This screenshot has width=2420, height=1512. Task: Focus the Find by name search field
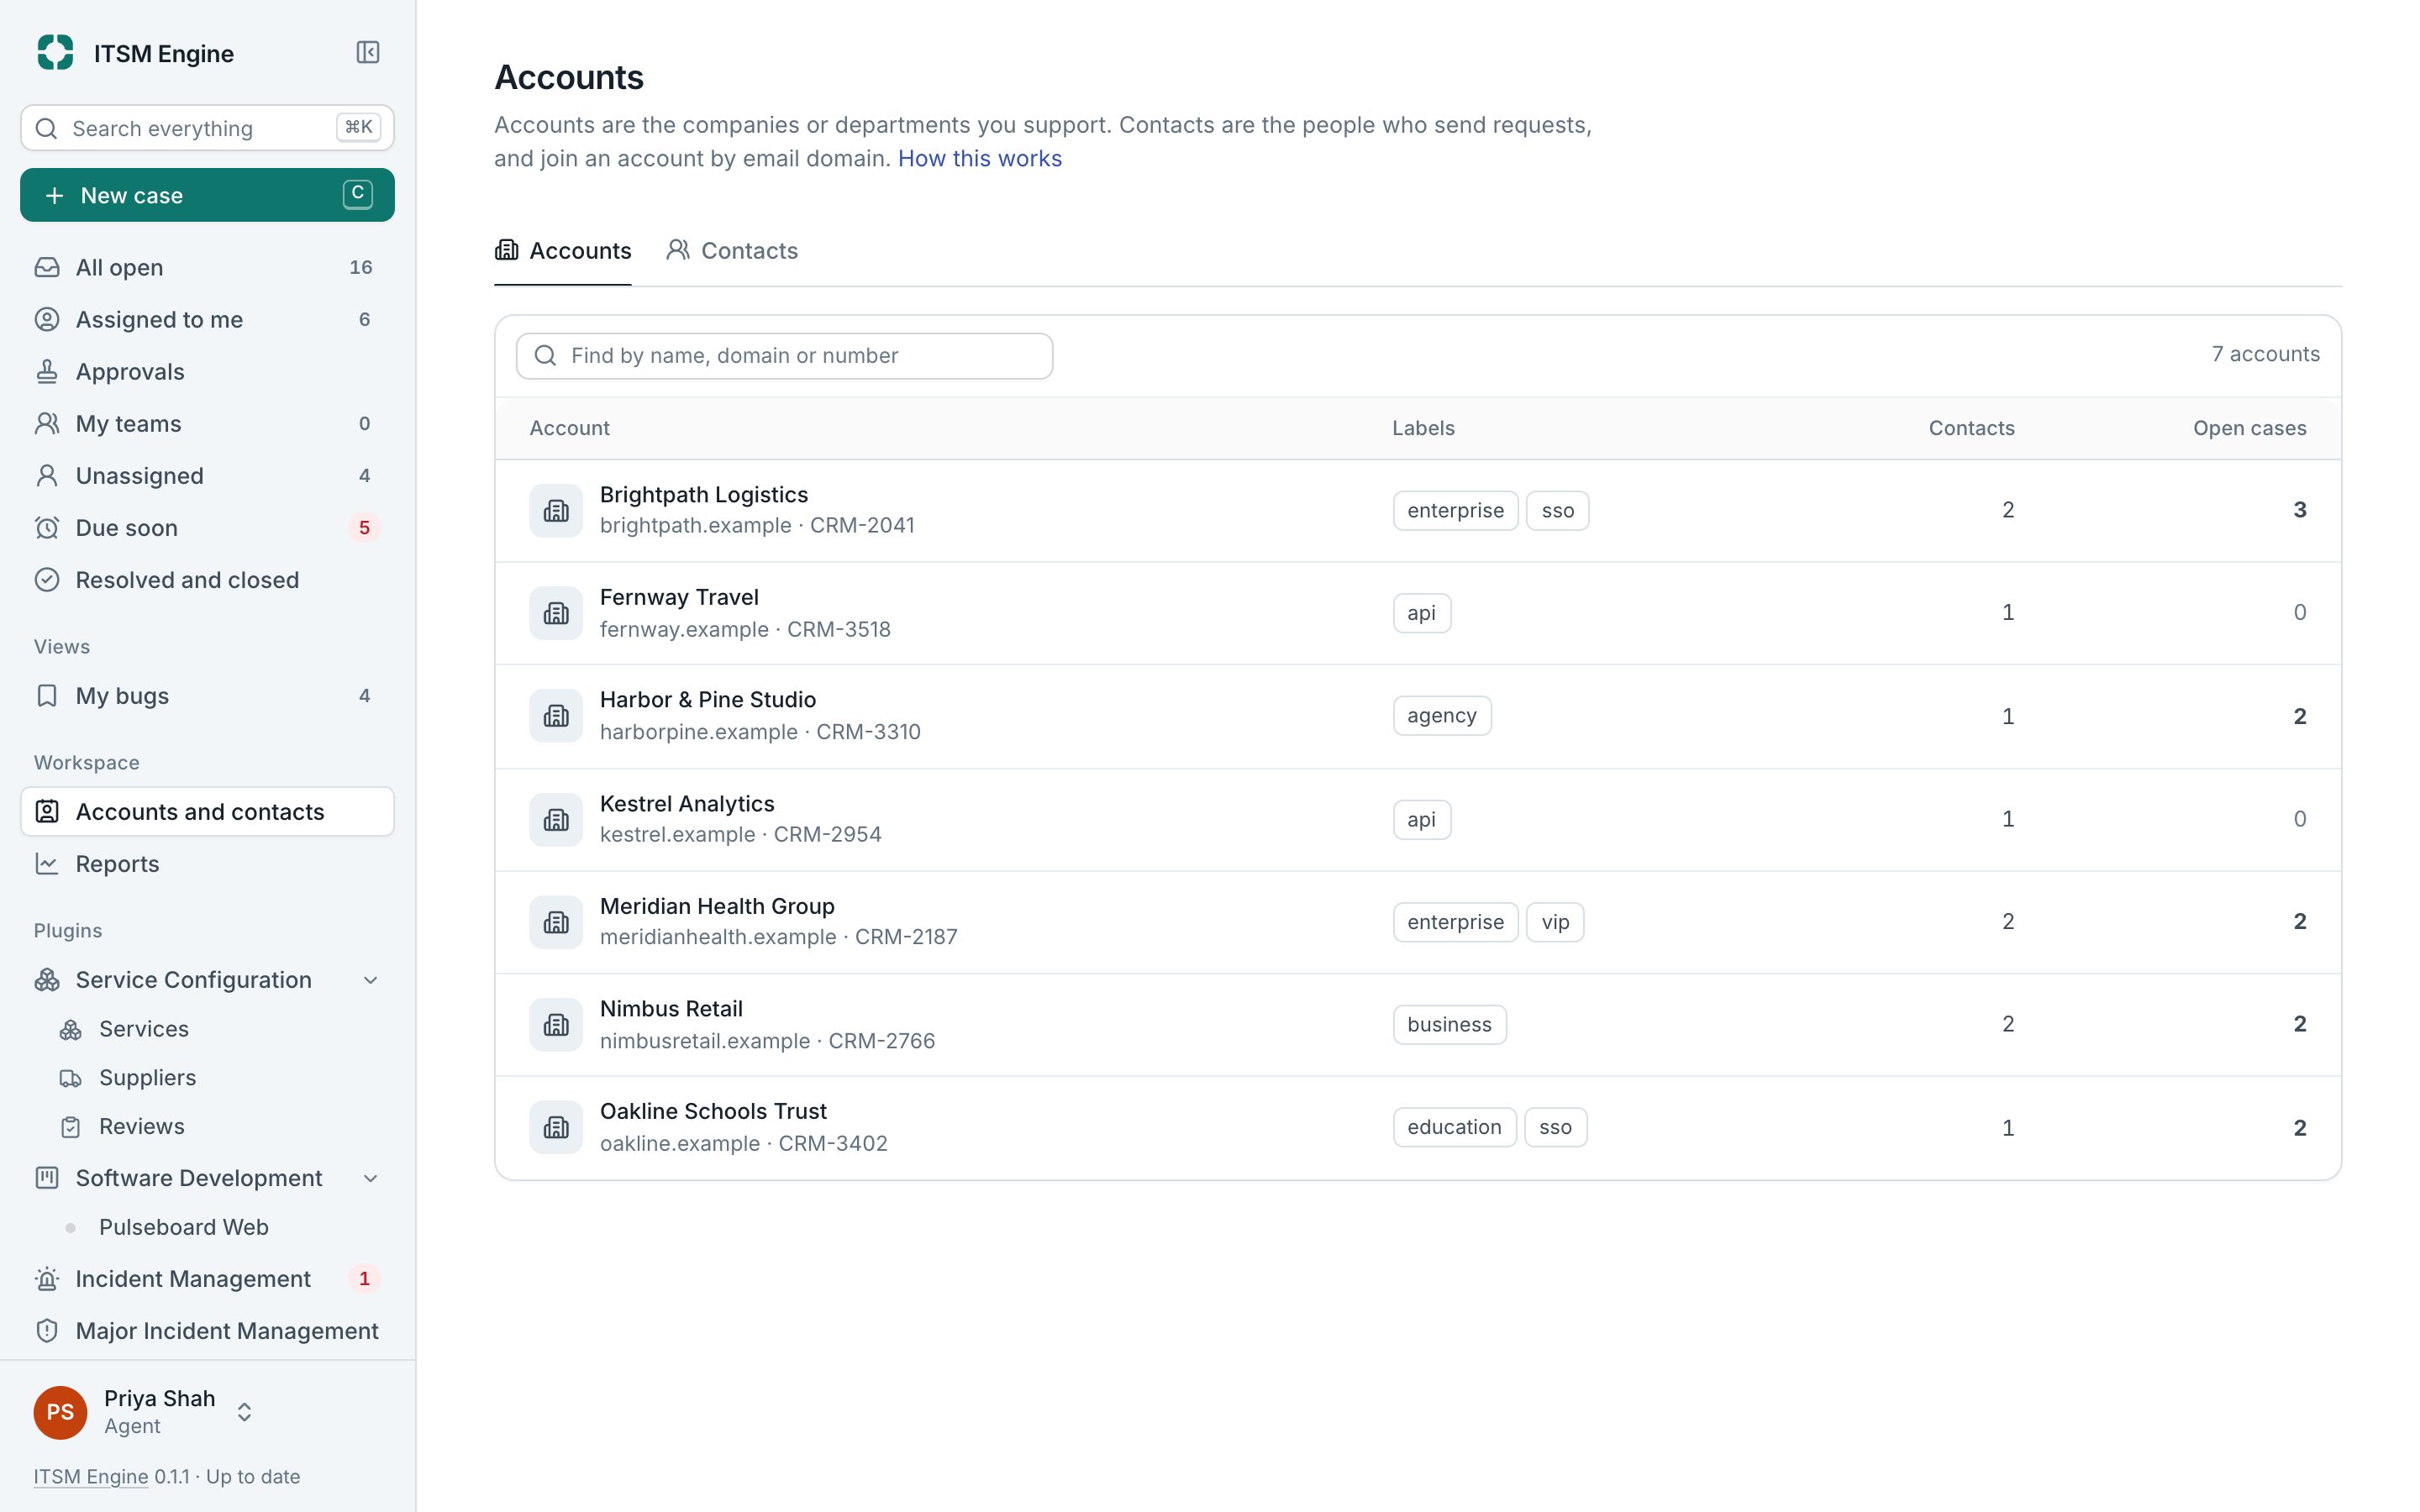click(x=784, y=356)
